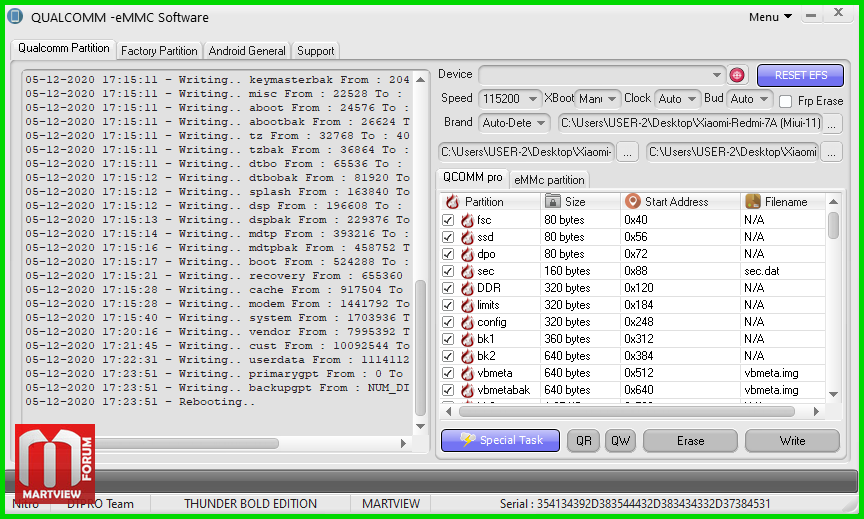Click the QW button
The width and height of the screenshot is (864, 519).
(x=620, y=441)
